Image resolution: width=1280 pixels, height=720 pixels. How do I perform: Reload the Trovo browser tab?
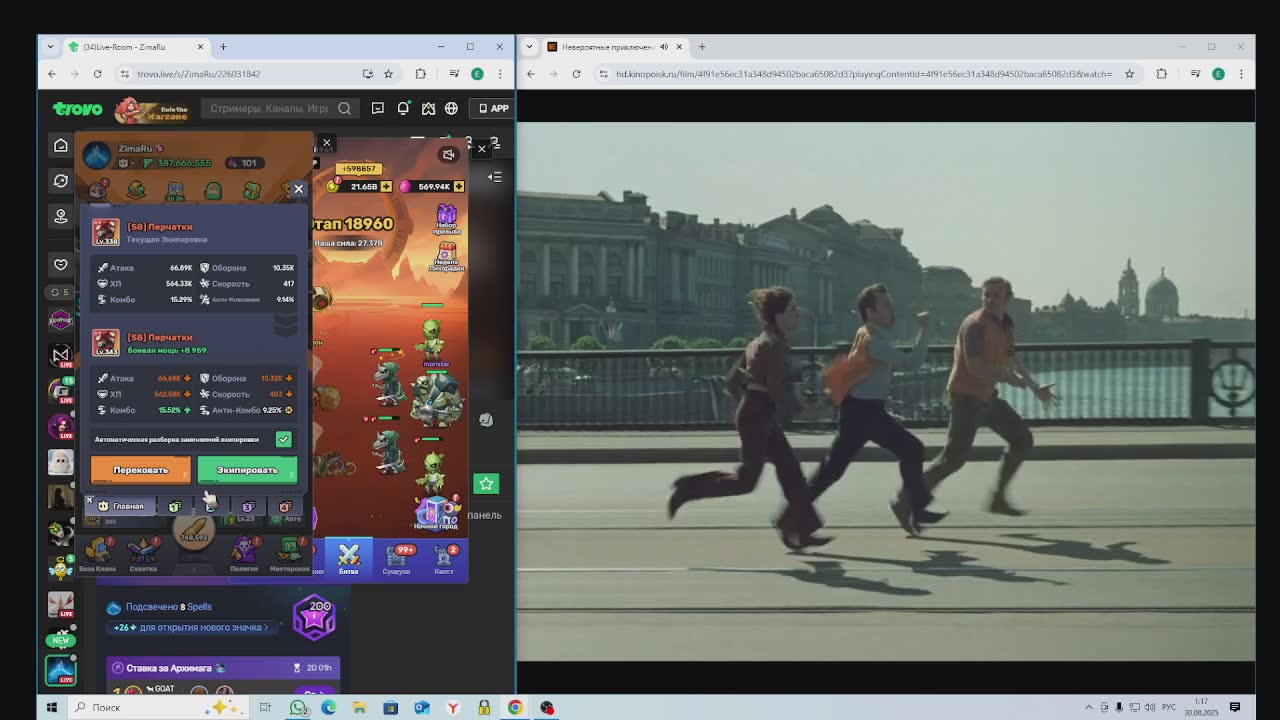point(97,74)
